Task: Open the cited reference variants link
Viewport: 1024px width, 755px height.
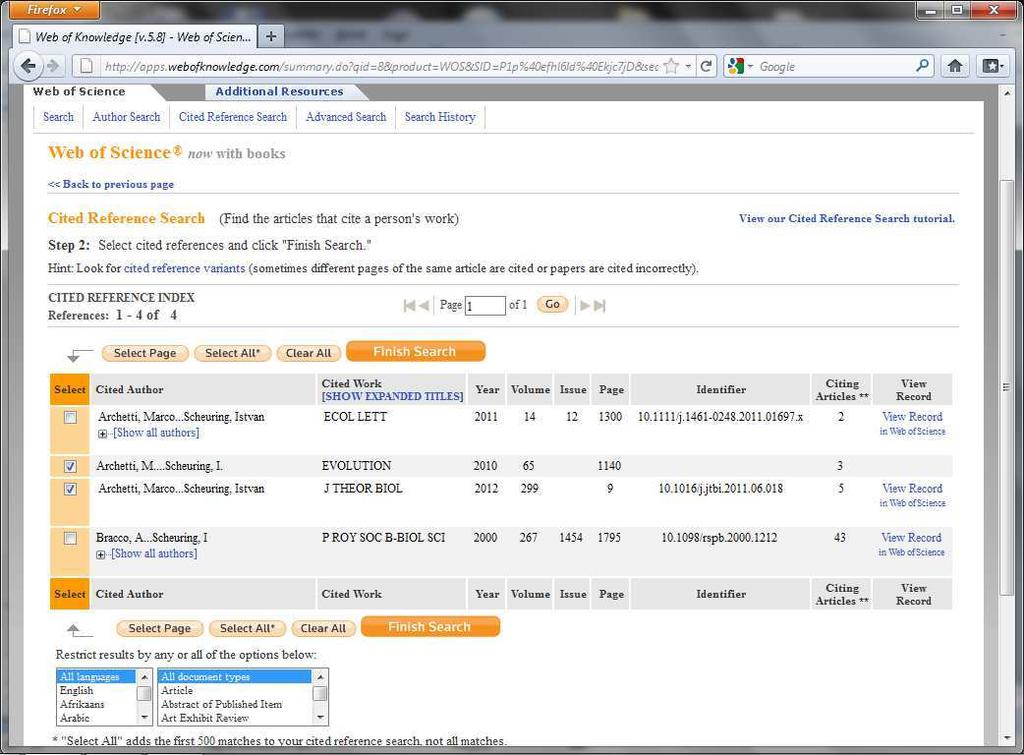Action: 185,268
